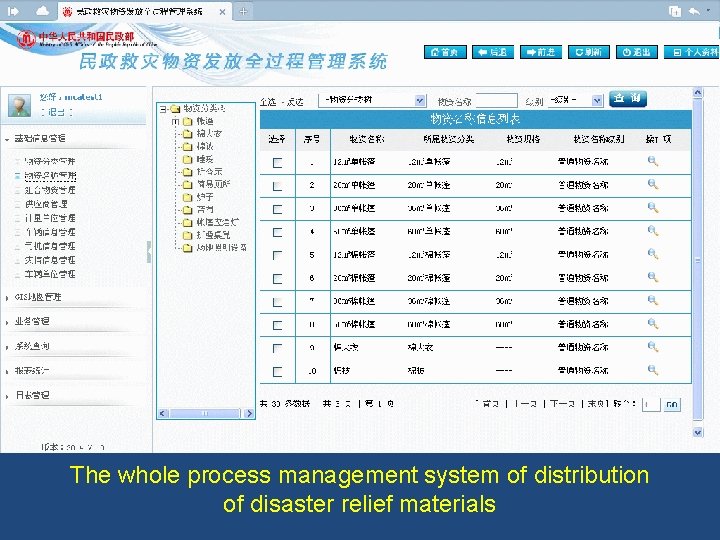Click the cloud icon in browser tab strip
Viewport: 720px width, 540px height.
coord(42,11)
